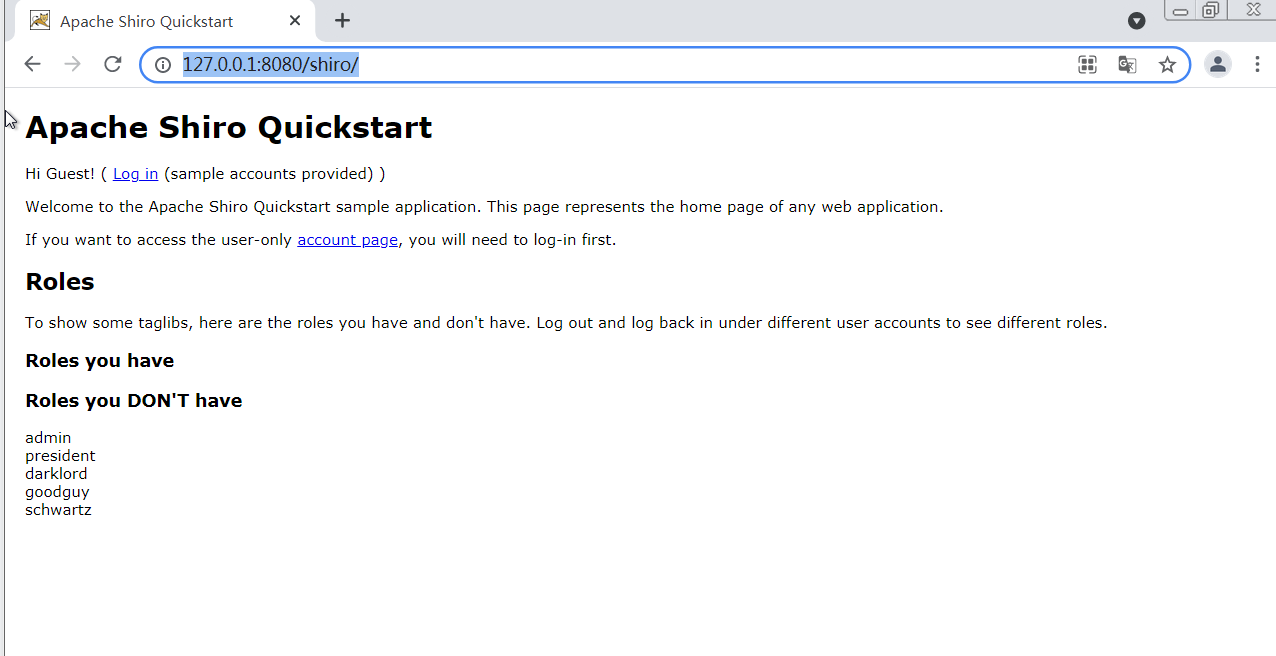Screen dimensions: 1276x656
Task: Bookmark this page with the star
Action: pos(1167,65)
